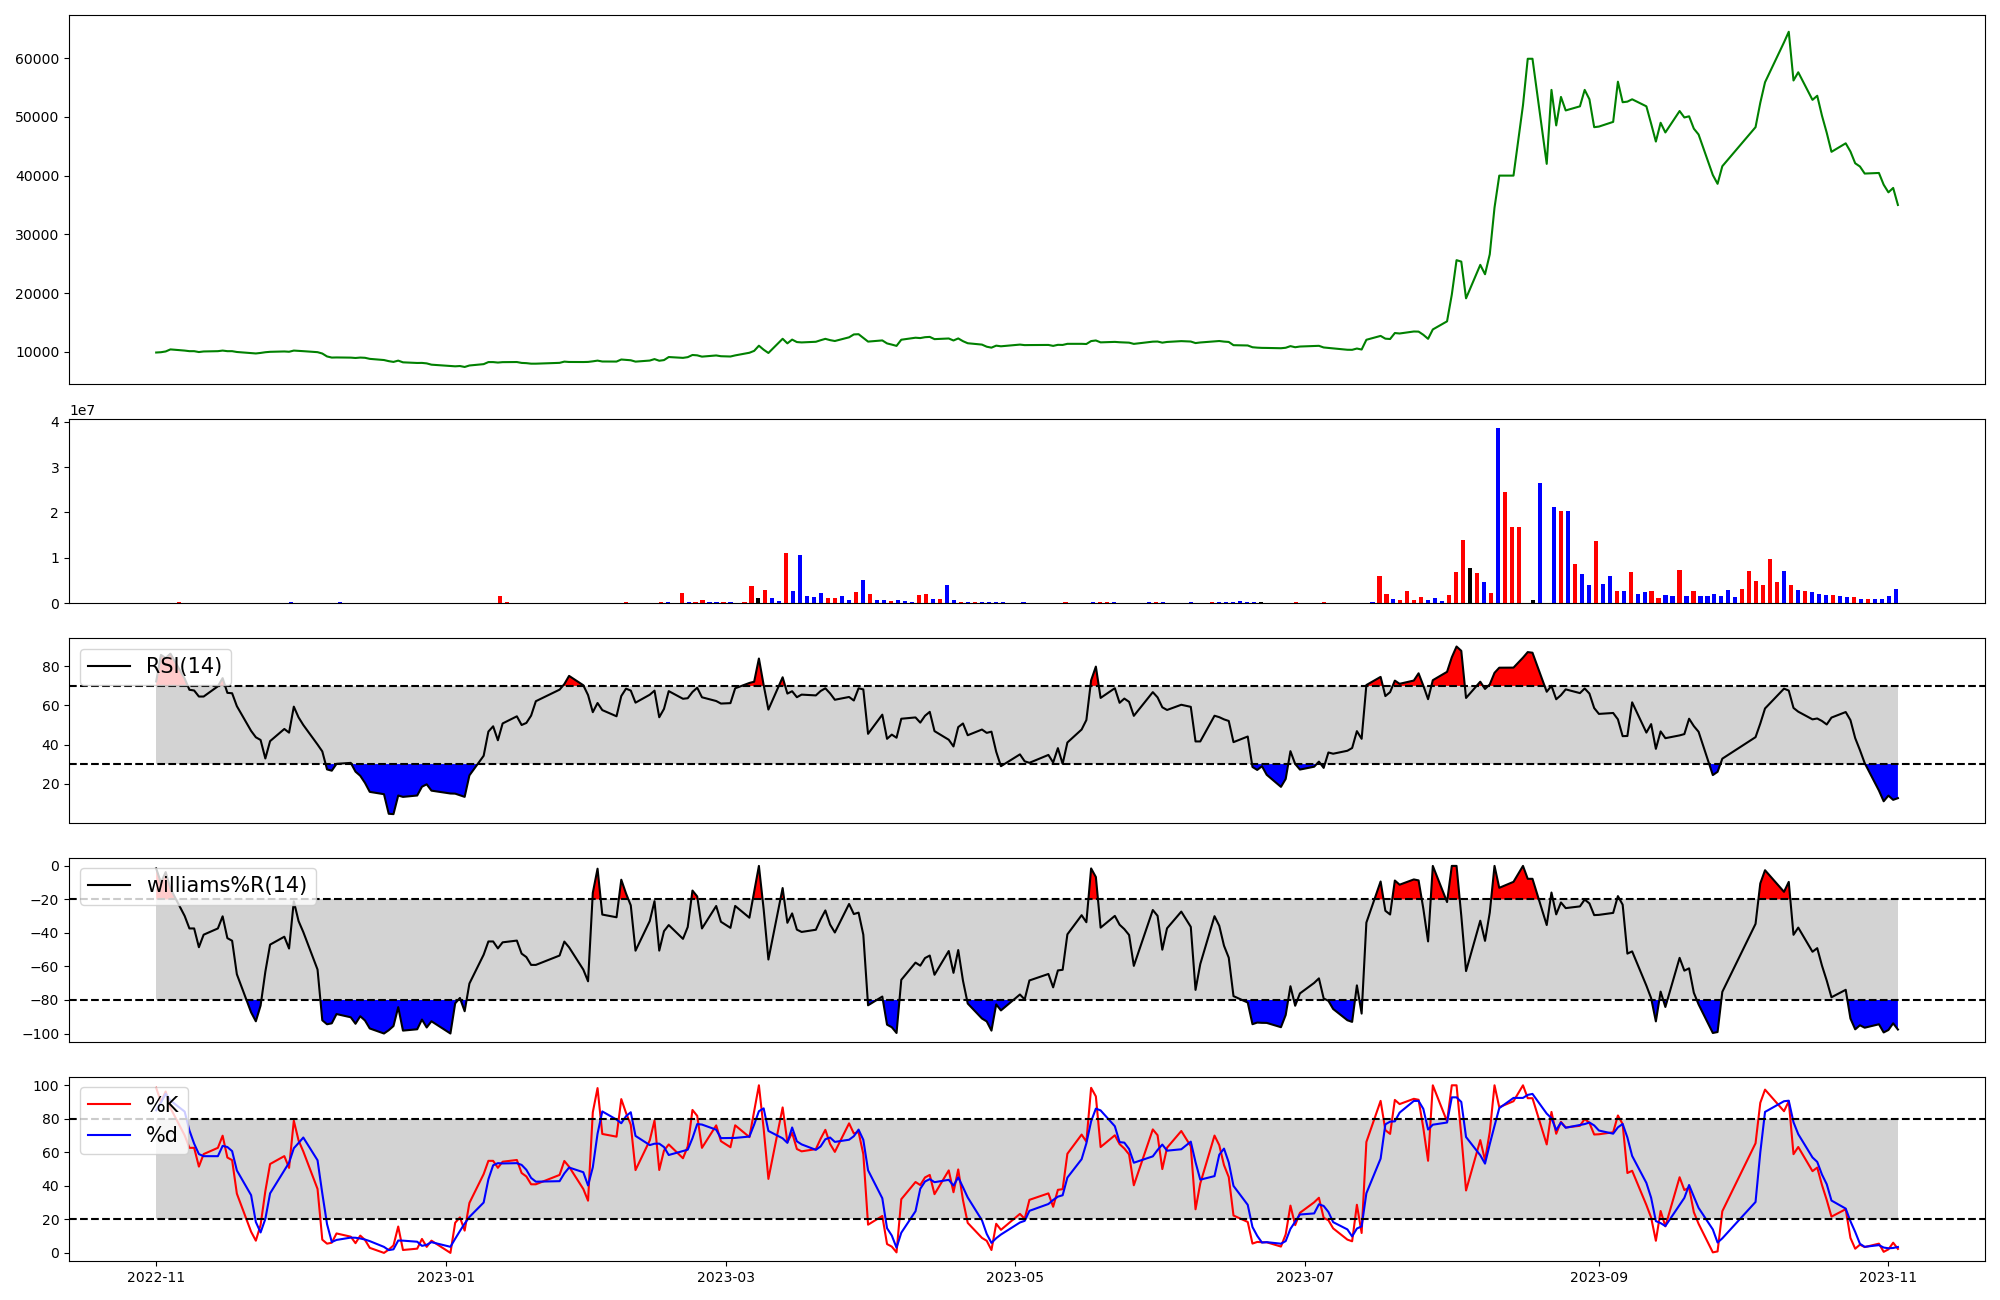The width and height of the screenshot is (2000, 1300).
Task: Click the tallest blue volume bar
Action: click(1497, 515)
